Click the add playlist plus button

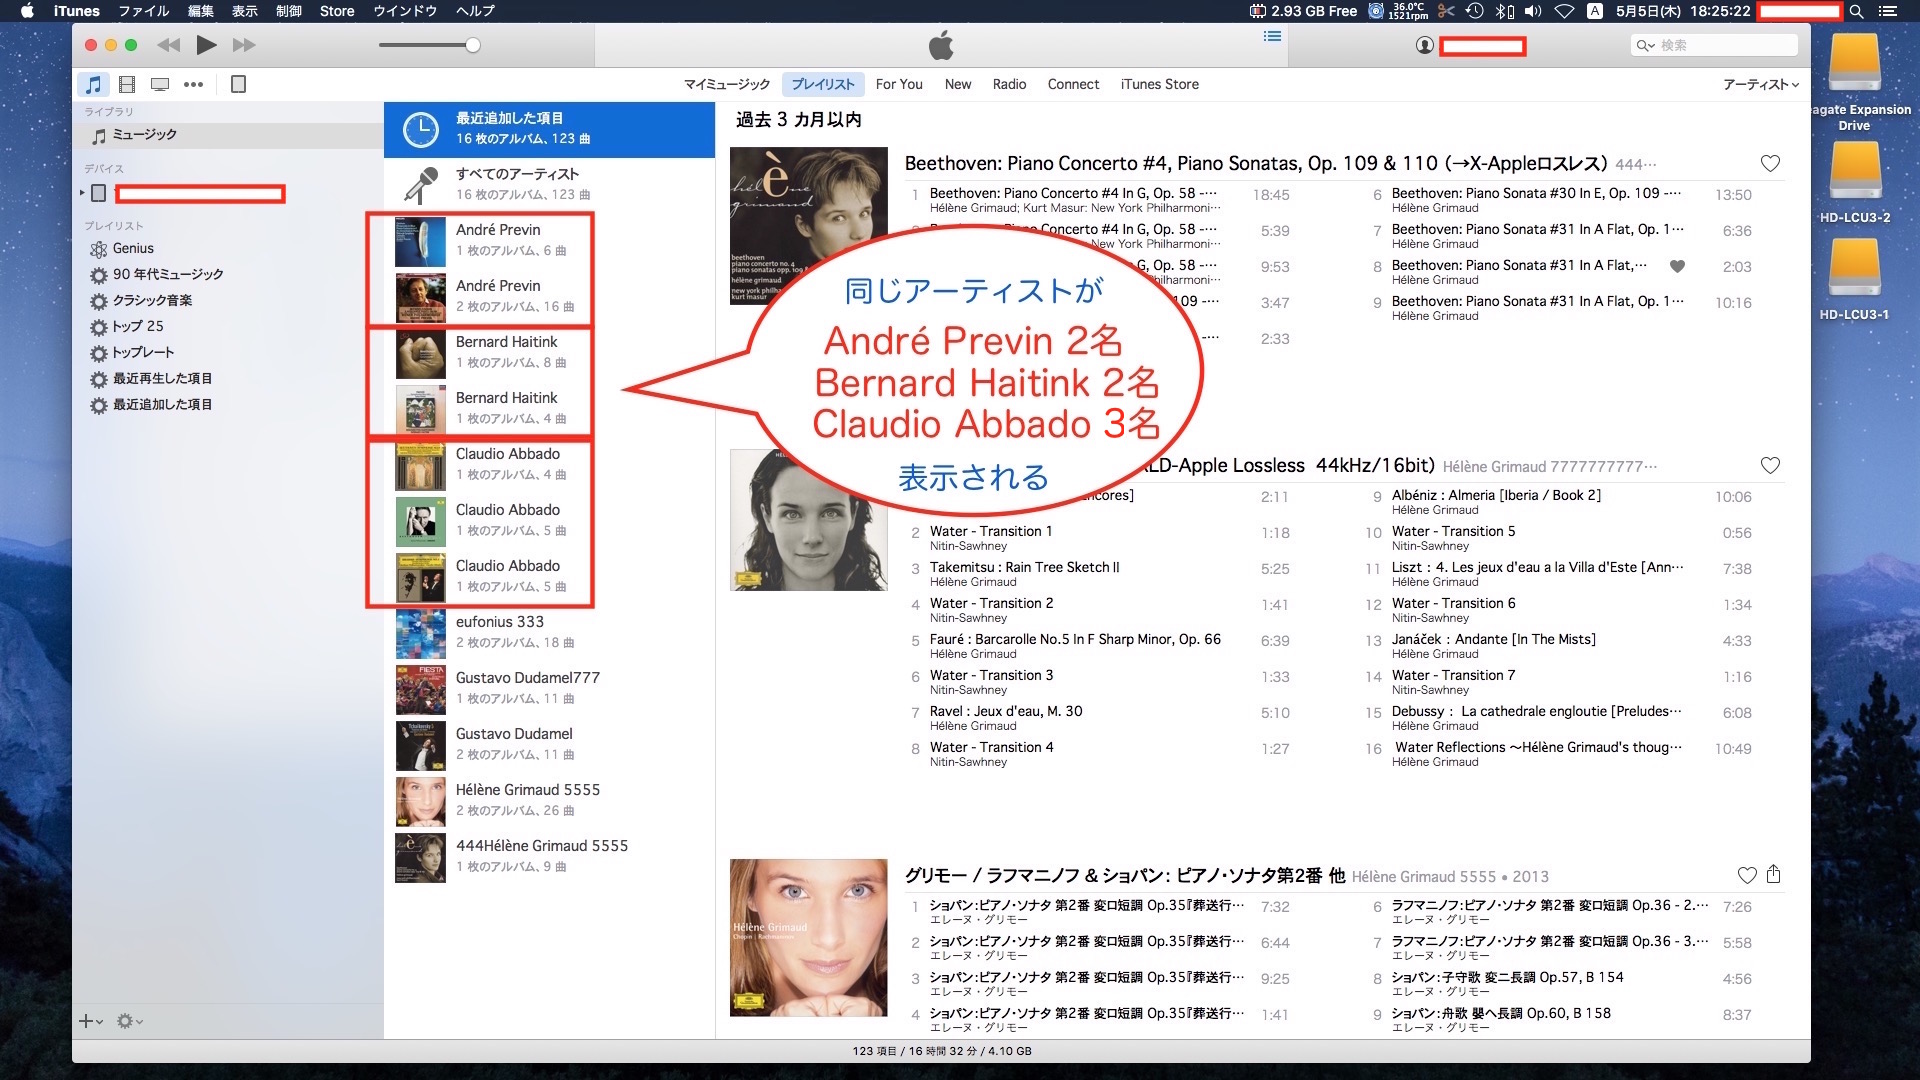90,1021
